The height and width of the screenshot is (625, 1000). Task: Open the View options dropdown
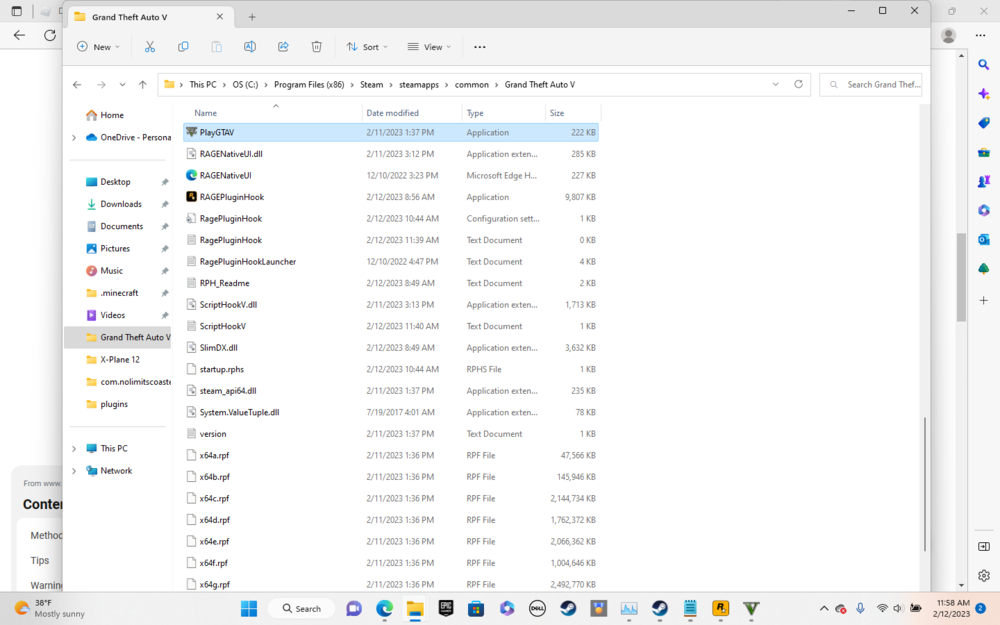430,46
